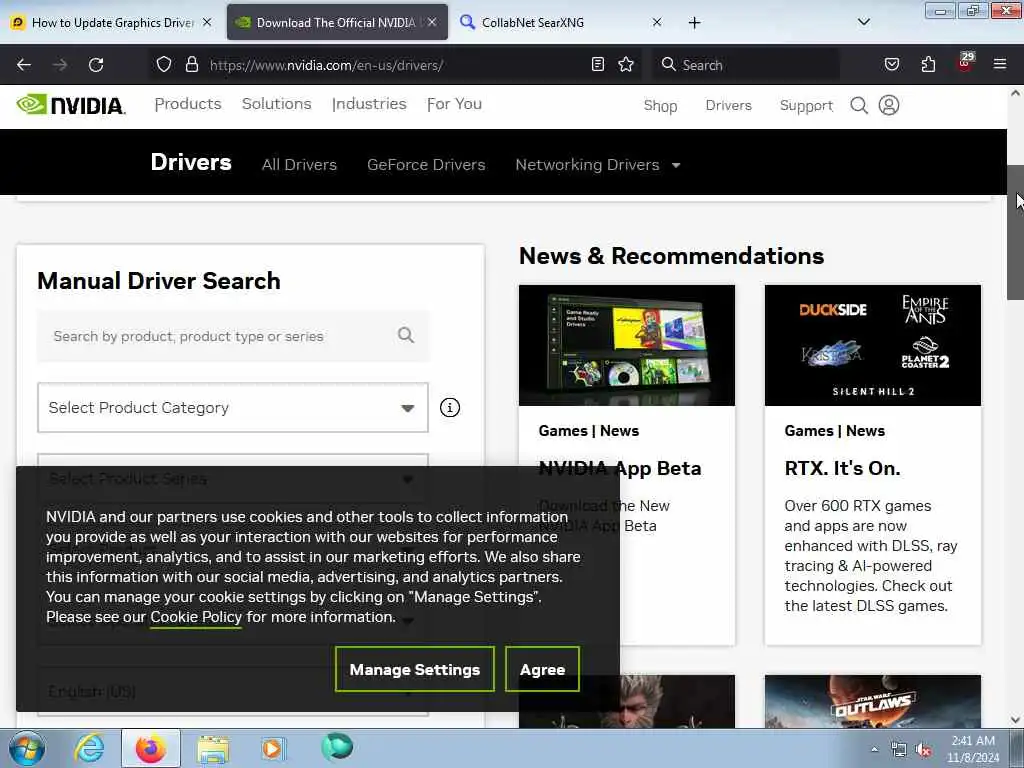
Task: Open the media player taskbar icon
Action: click(272, 748)
